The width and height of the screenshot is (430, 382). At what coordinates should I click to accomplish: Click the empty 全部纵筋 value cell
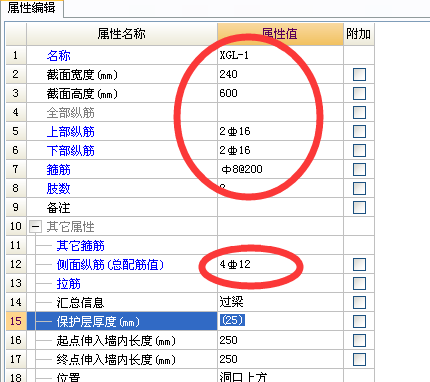(x=280, y=112)
